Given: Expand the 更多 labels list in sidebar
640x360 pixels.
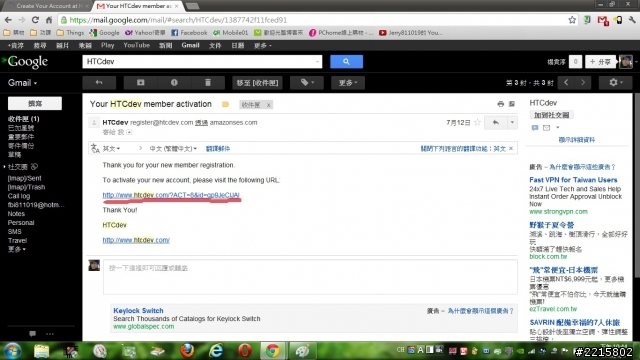Looking at the screenshot, I should [x=16, y=249].
